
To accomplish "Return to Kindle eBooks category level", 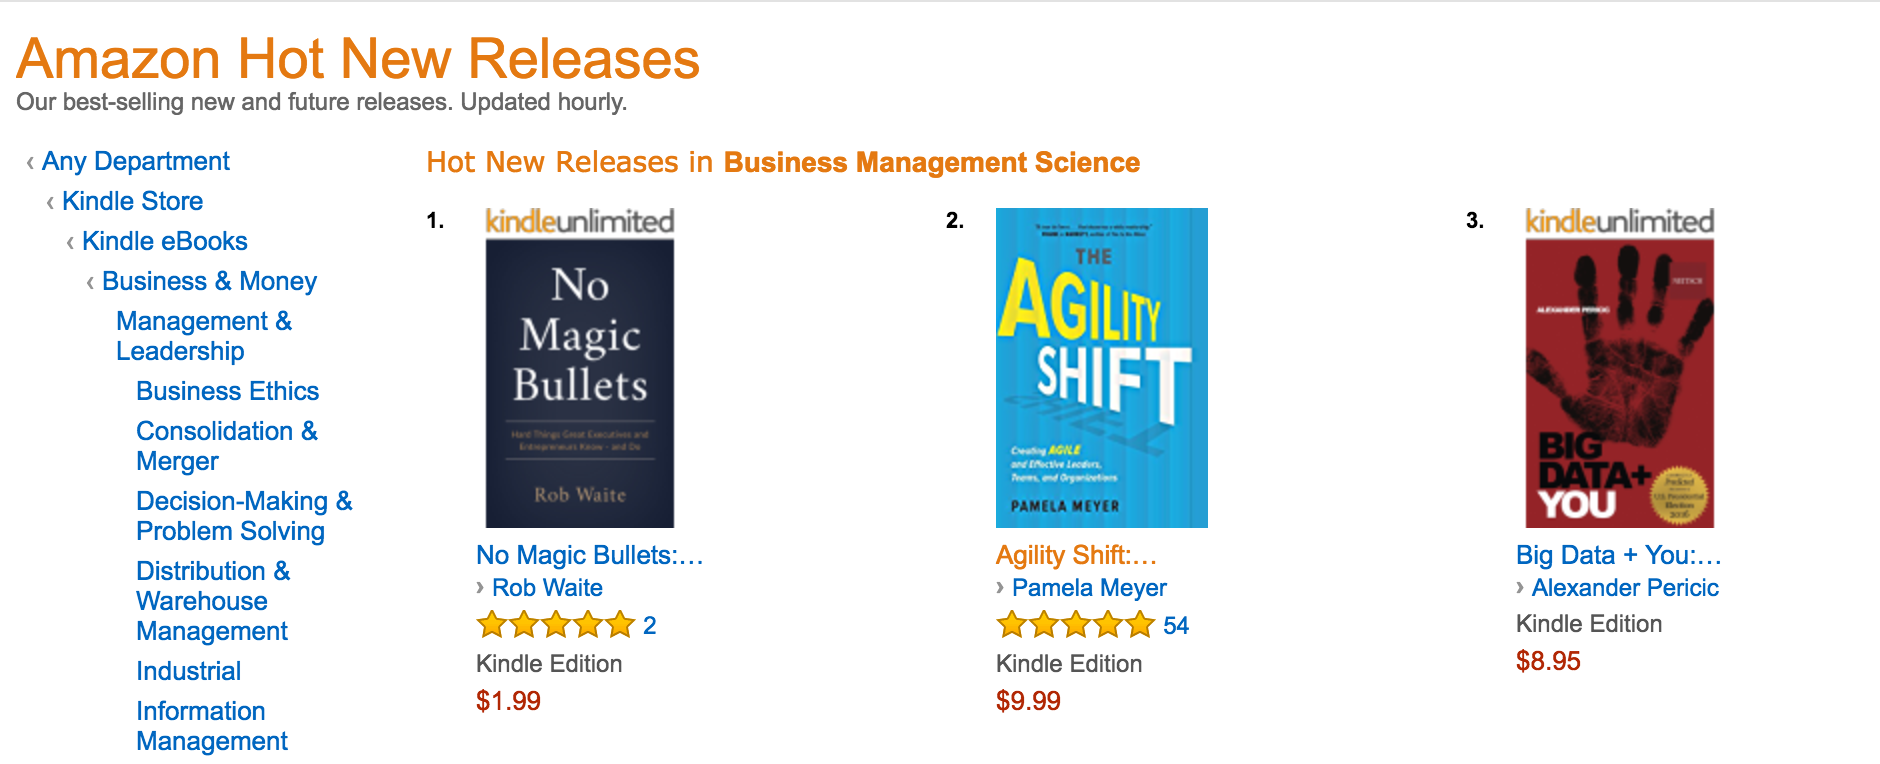I will pyautogui.click(x=165, y=241).
